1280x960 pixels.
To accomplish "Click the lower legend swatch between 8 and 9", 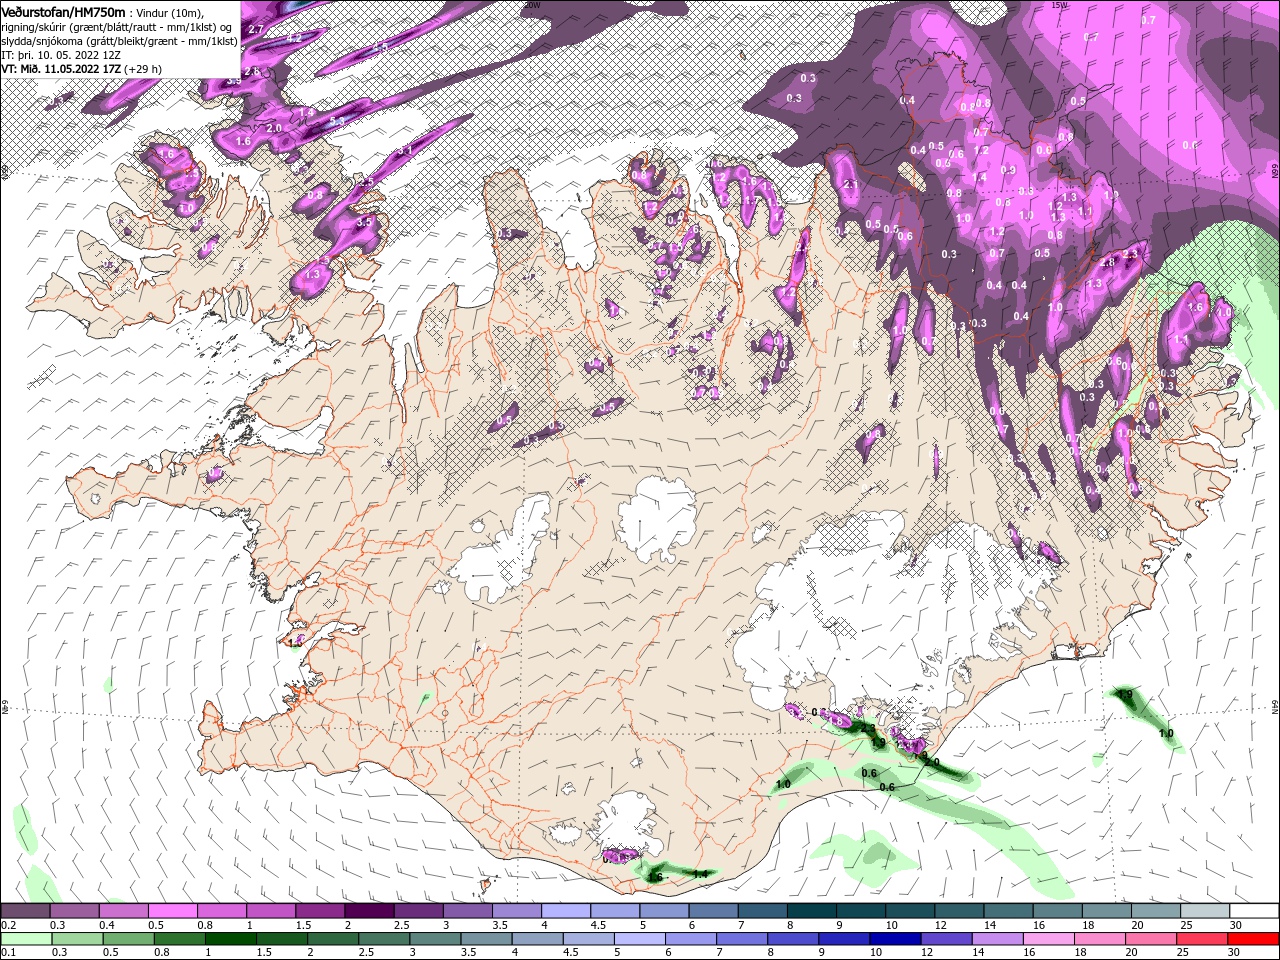I will click(794, 938).
